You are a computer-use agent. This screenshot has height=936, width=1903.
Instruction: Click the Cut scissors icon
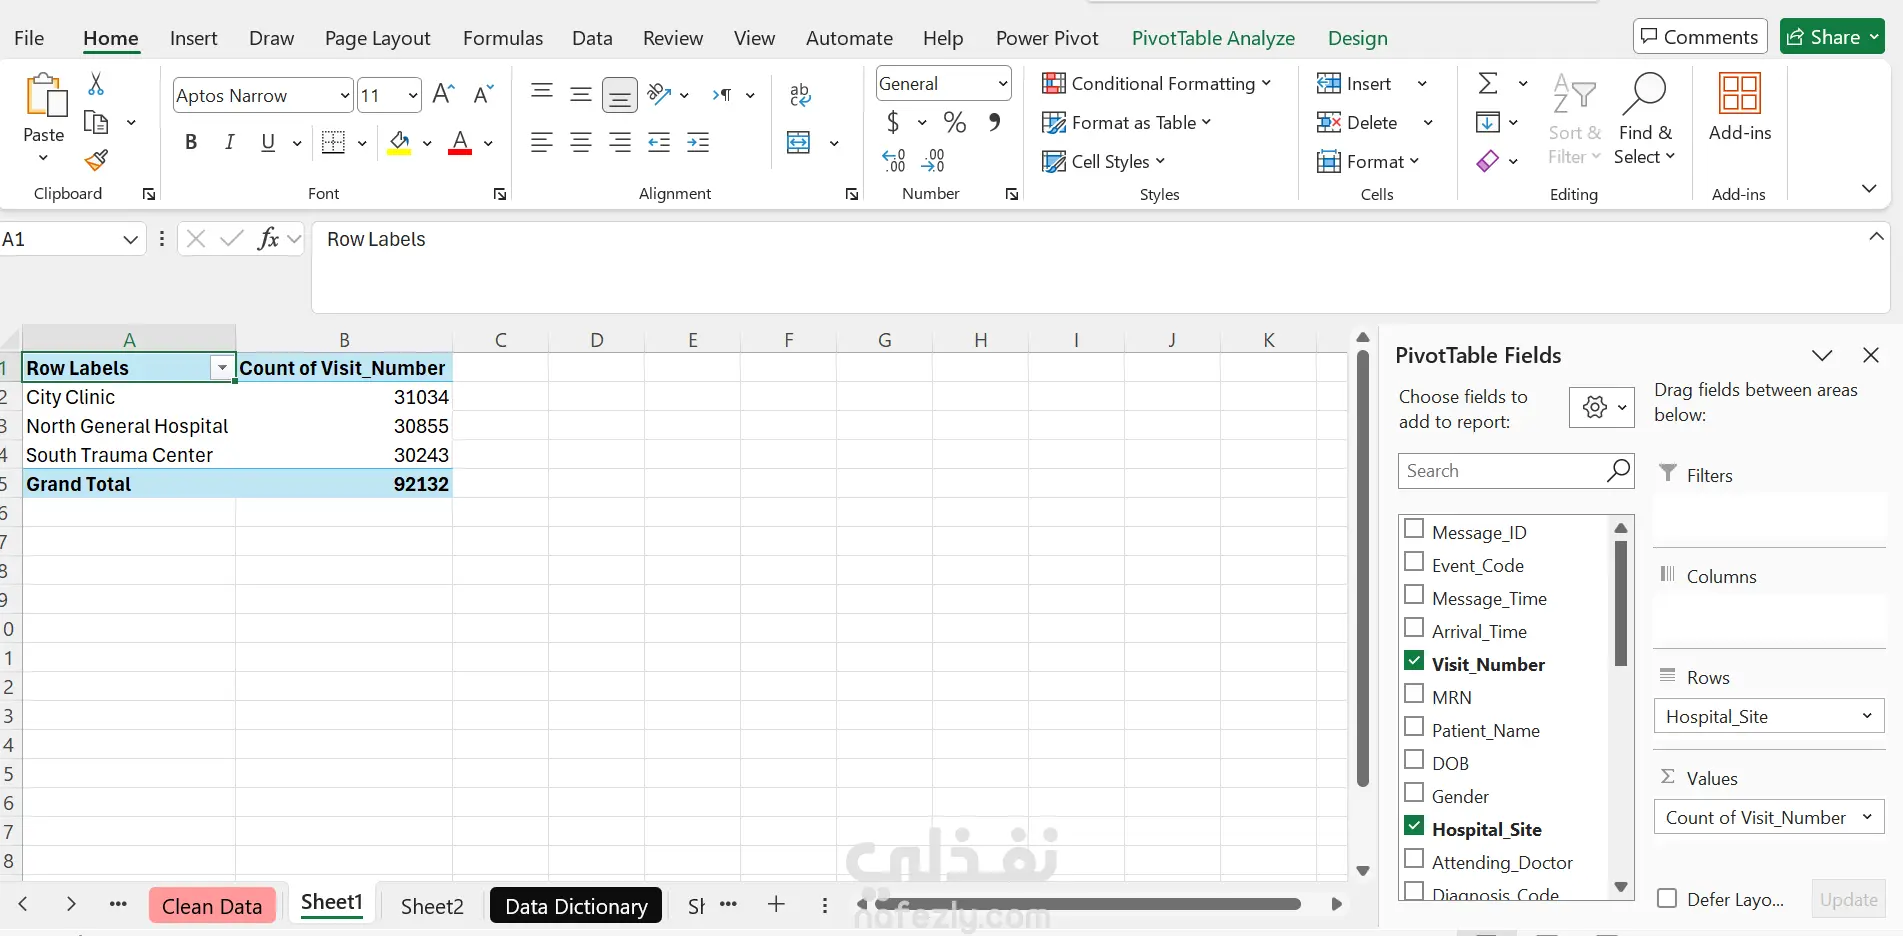[96, 84]
